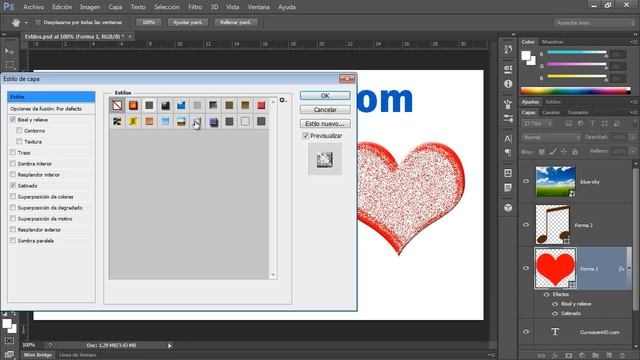This screenshot has height=360, width=640.
Task: Create new adjustment layer from the Layers panel bottom
Action: [x=582, y=356]
